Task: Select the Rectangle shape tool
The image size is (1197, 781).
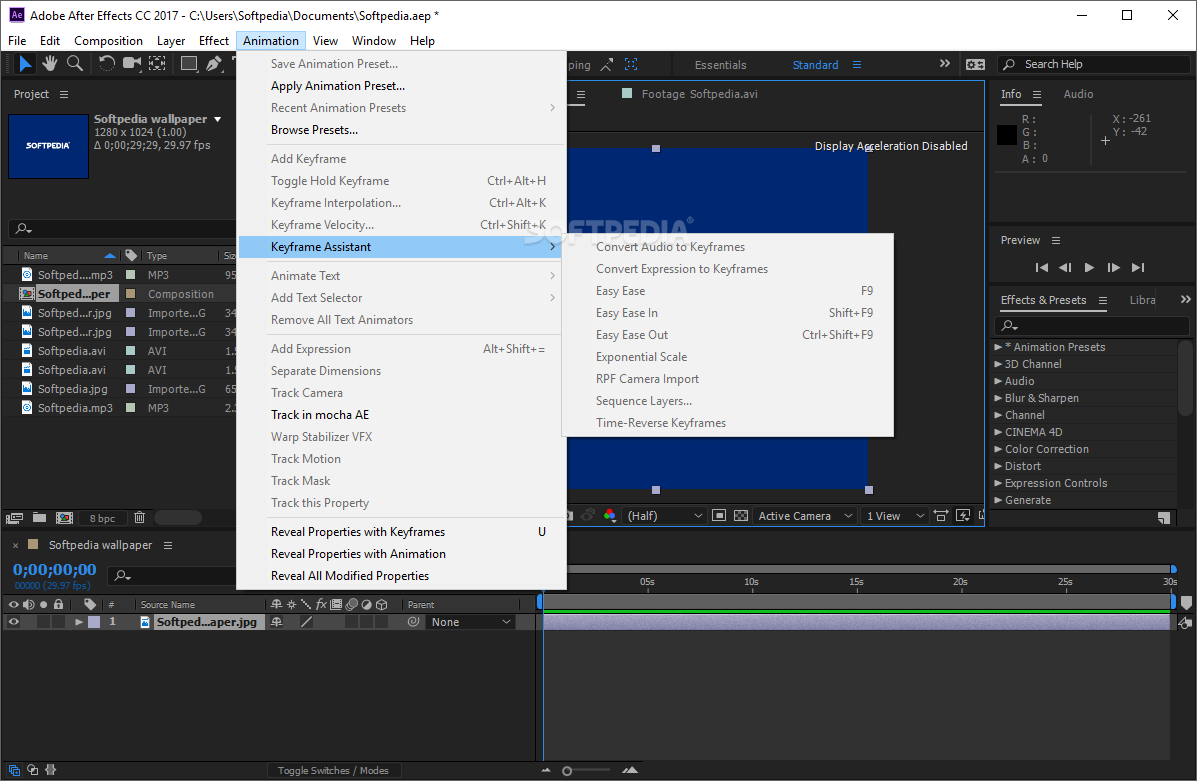Action: pyautogui.click(x=189, y=64)
